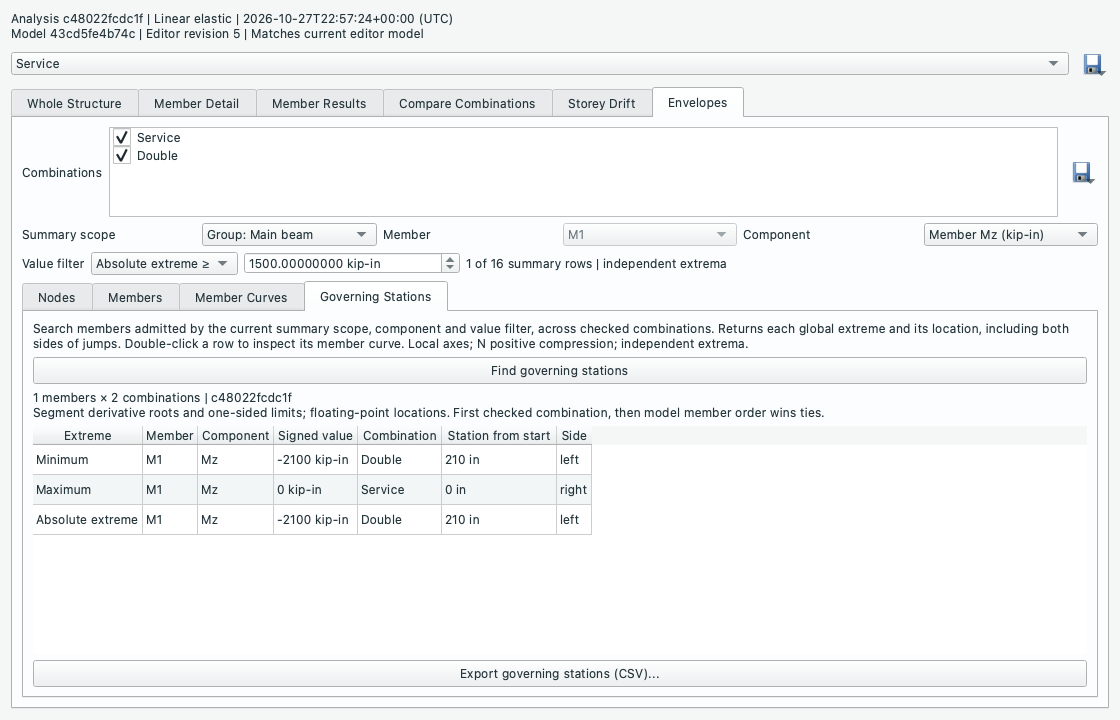Switch to the Whole Structure tab

[x=74, y=104]
